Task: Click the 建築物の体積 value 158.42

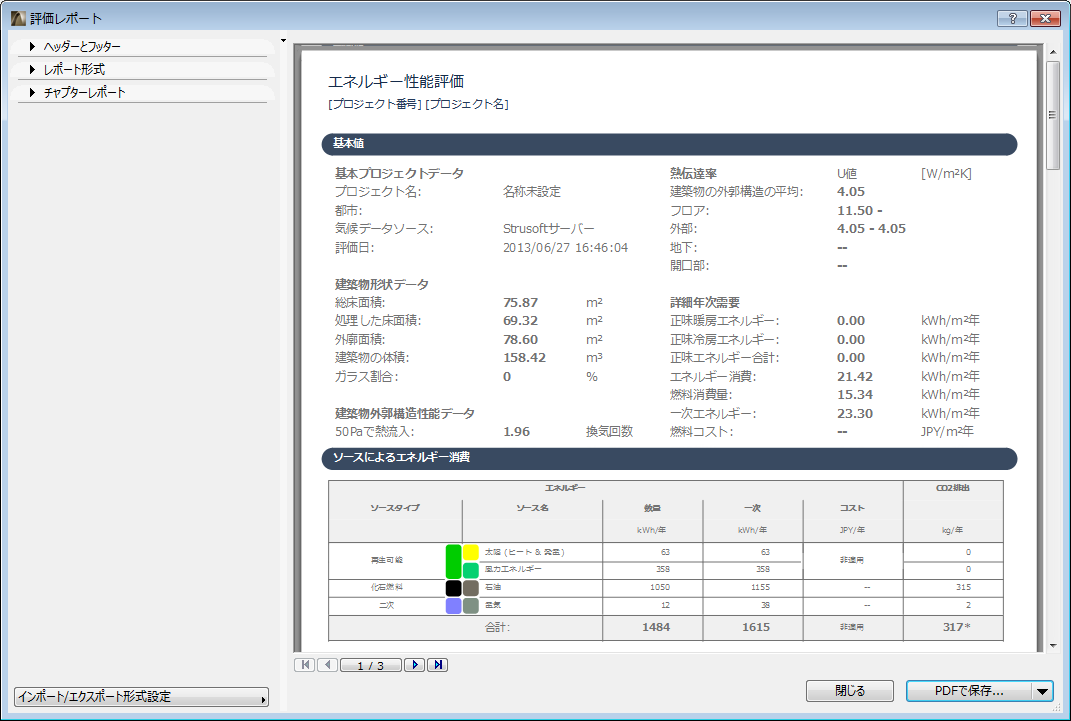Action: [525, 358]
